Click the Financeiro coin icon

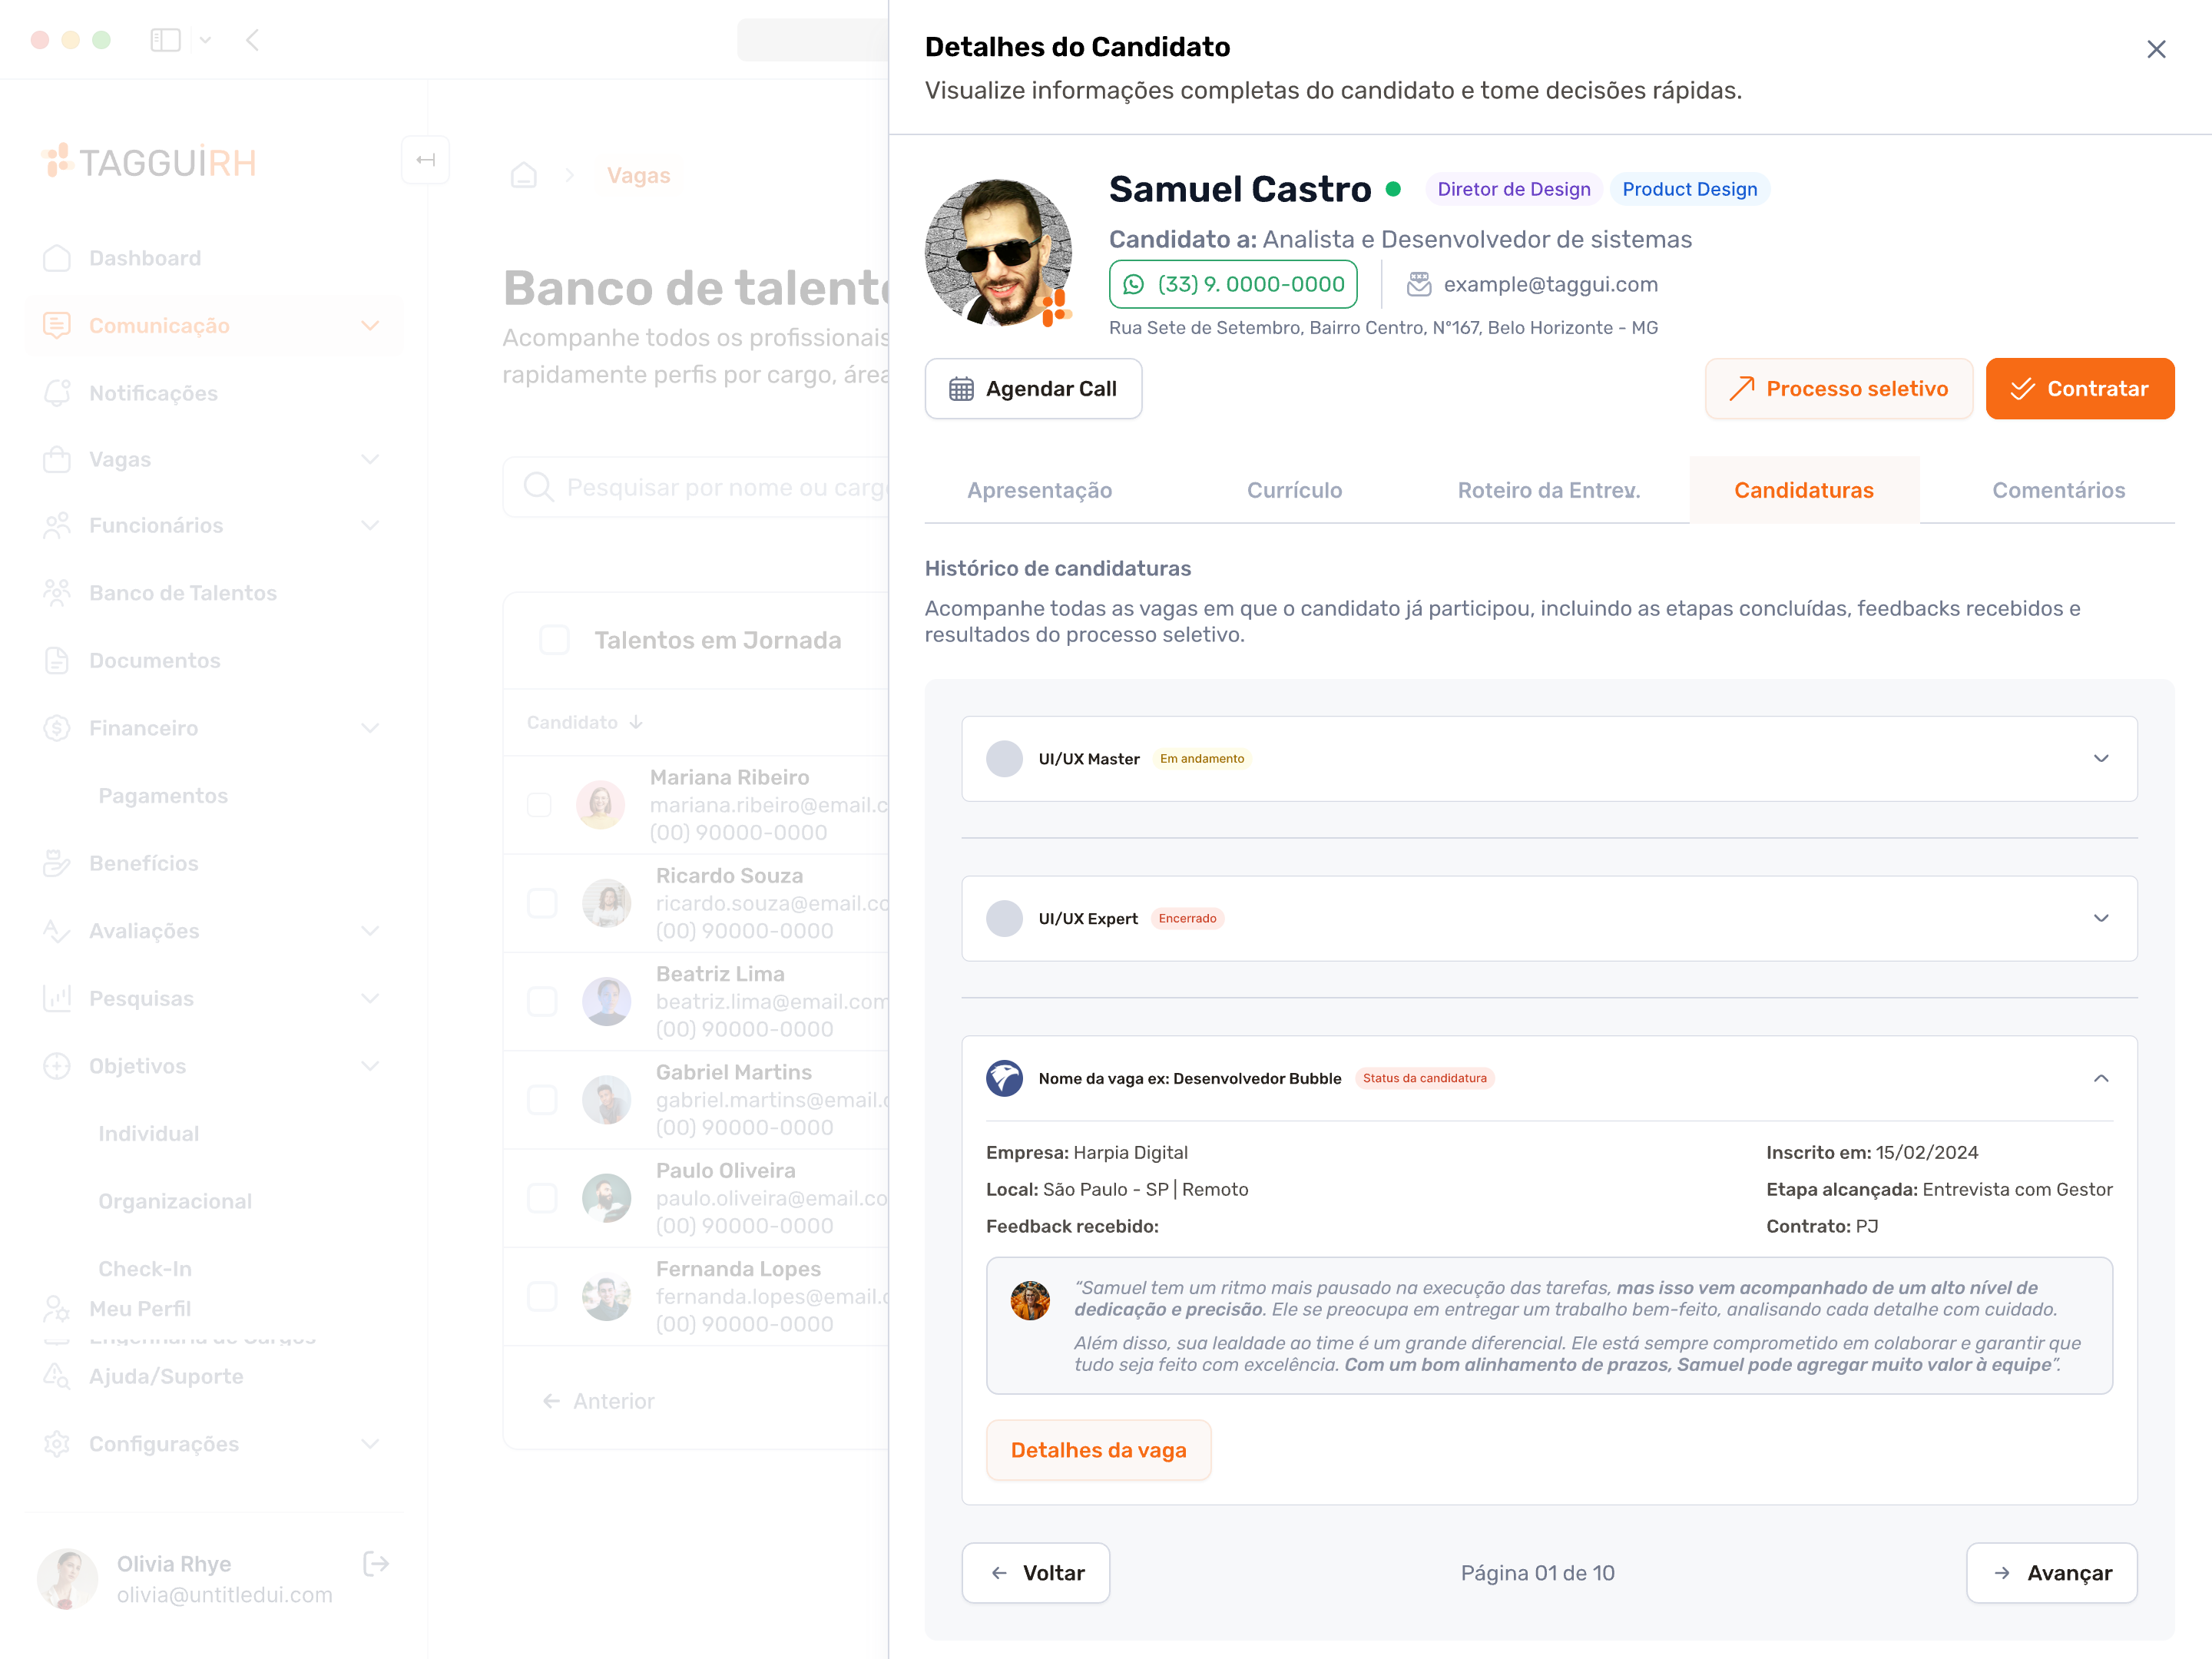pos(57,728)
